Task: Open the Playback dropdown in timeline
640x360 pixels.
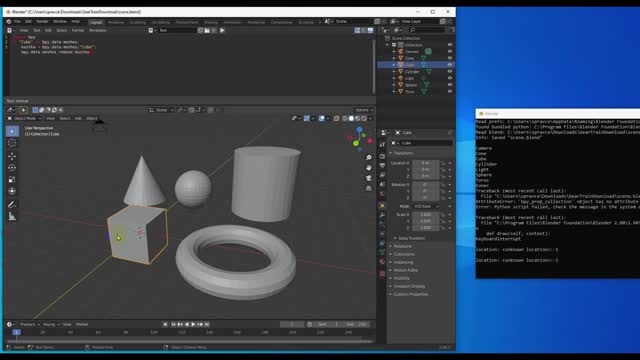Action: click(x=29, y=324)
